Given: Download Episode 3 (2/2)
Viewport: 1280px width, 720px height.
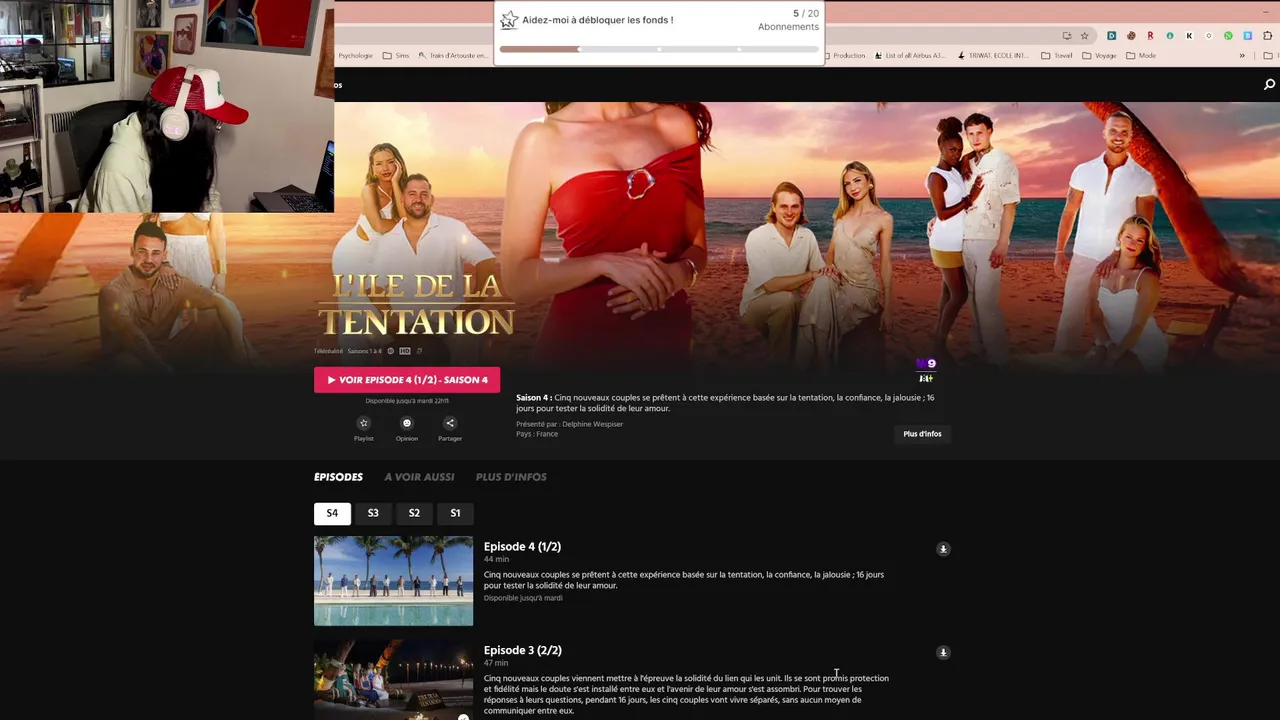Looking at the screenshot, I should (943, 652).
